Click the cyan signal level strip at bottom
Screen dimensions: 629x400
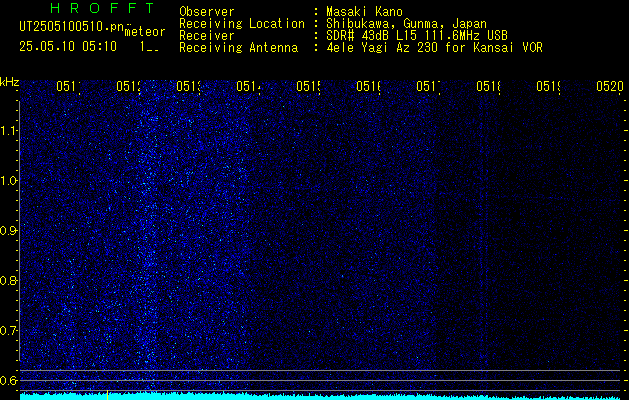click(322, 396)
